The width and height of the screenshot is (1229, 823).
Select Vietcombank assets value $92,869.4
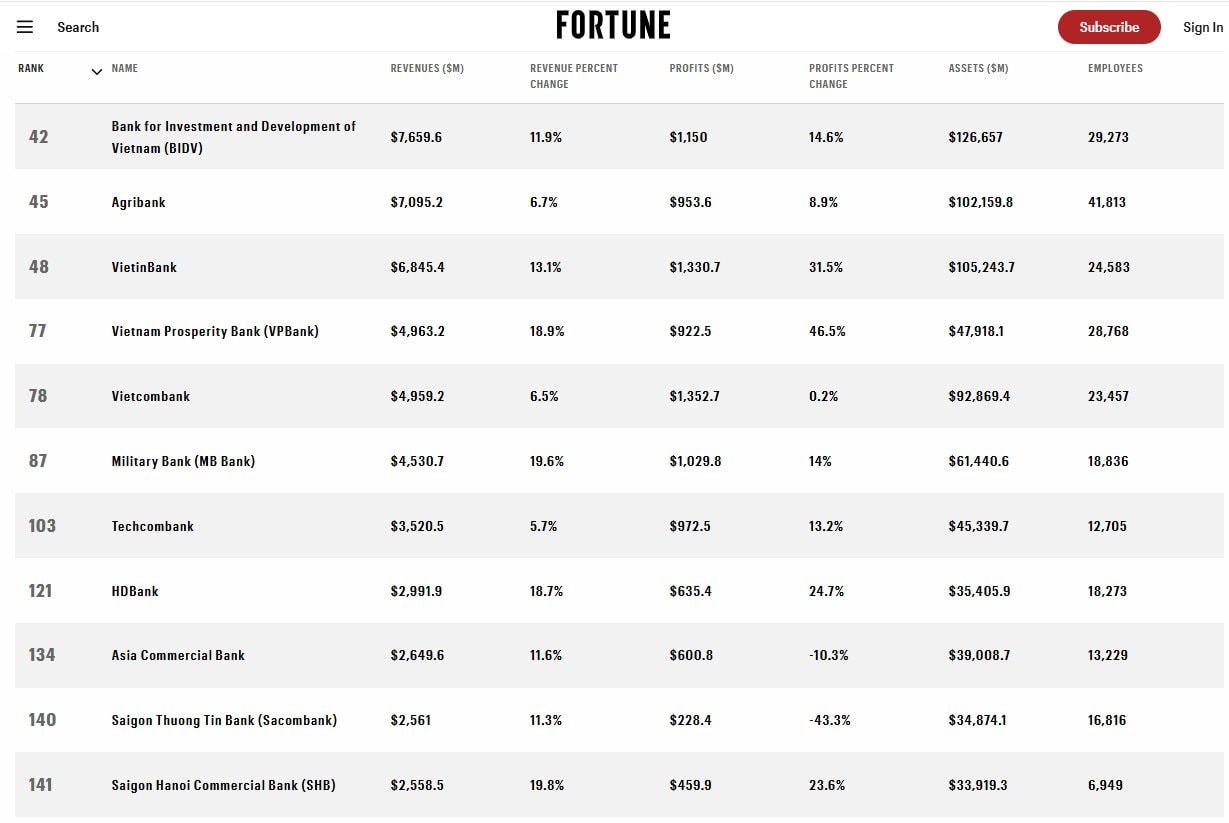click(979, 396)
